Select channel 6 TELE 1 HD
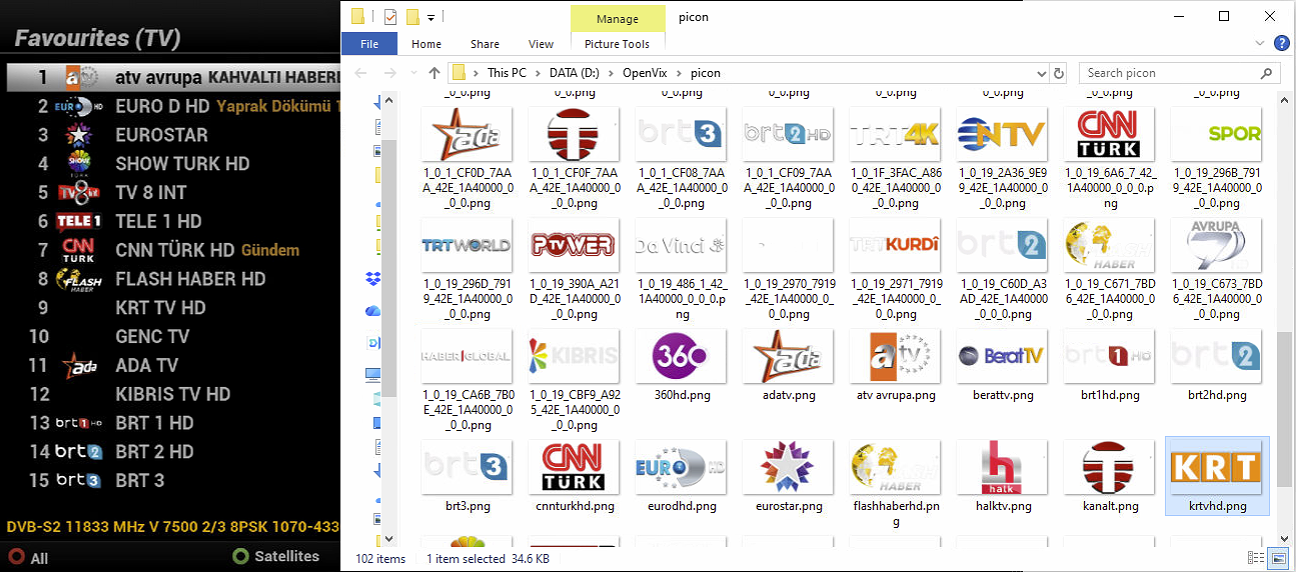The image size is (1296, 572). click(x=173, y=222)
